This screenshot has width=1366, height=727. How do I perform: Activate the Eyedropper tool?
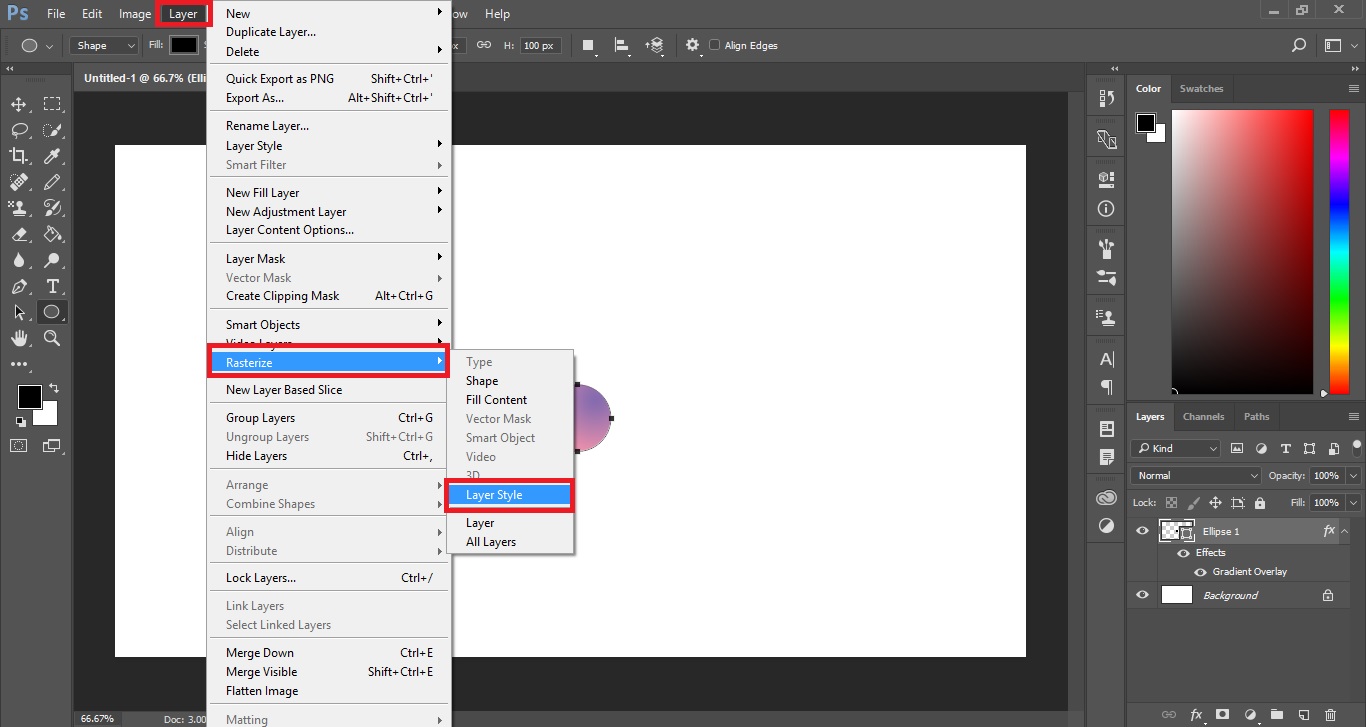click(x=52, y=156)
